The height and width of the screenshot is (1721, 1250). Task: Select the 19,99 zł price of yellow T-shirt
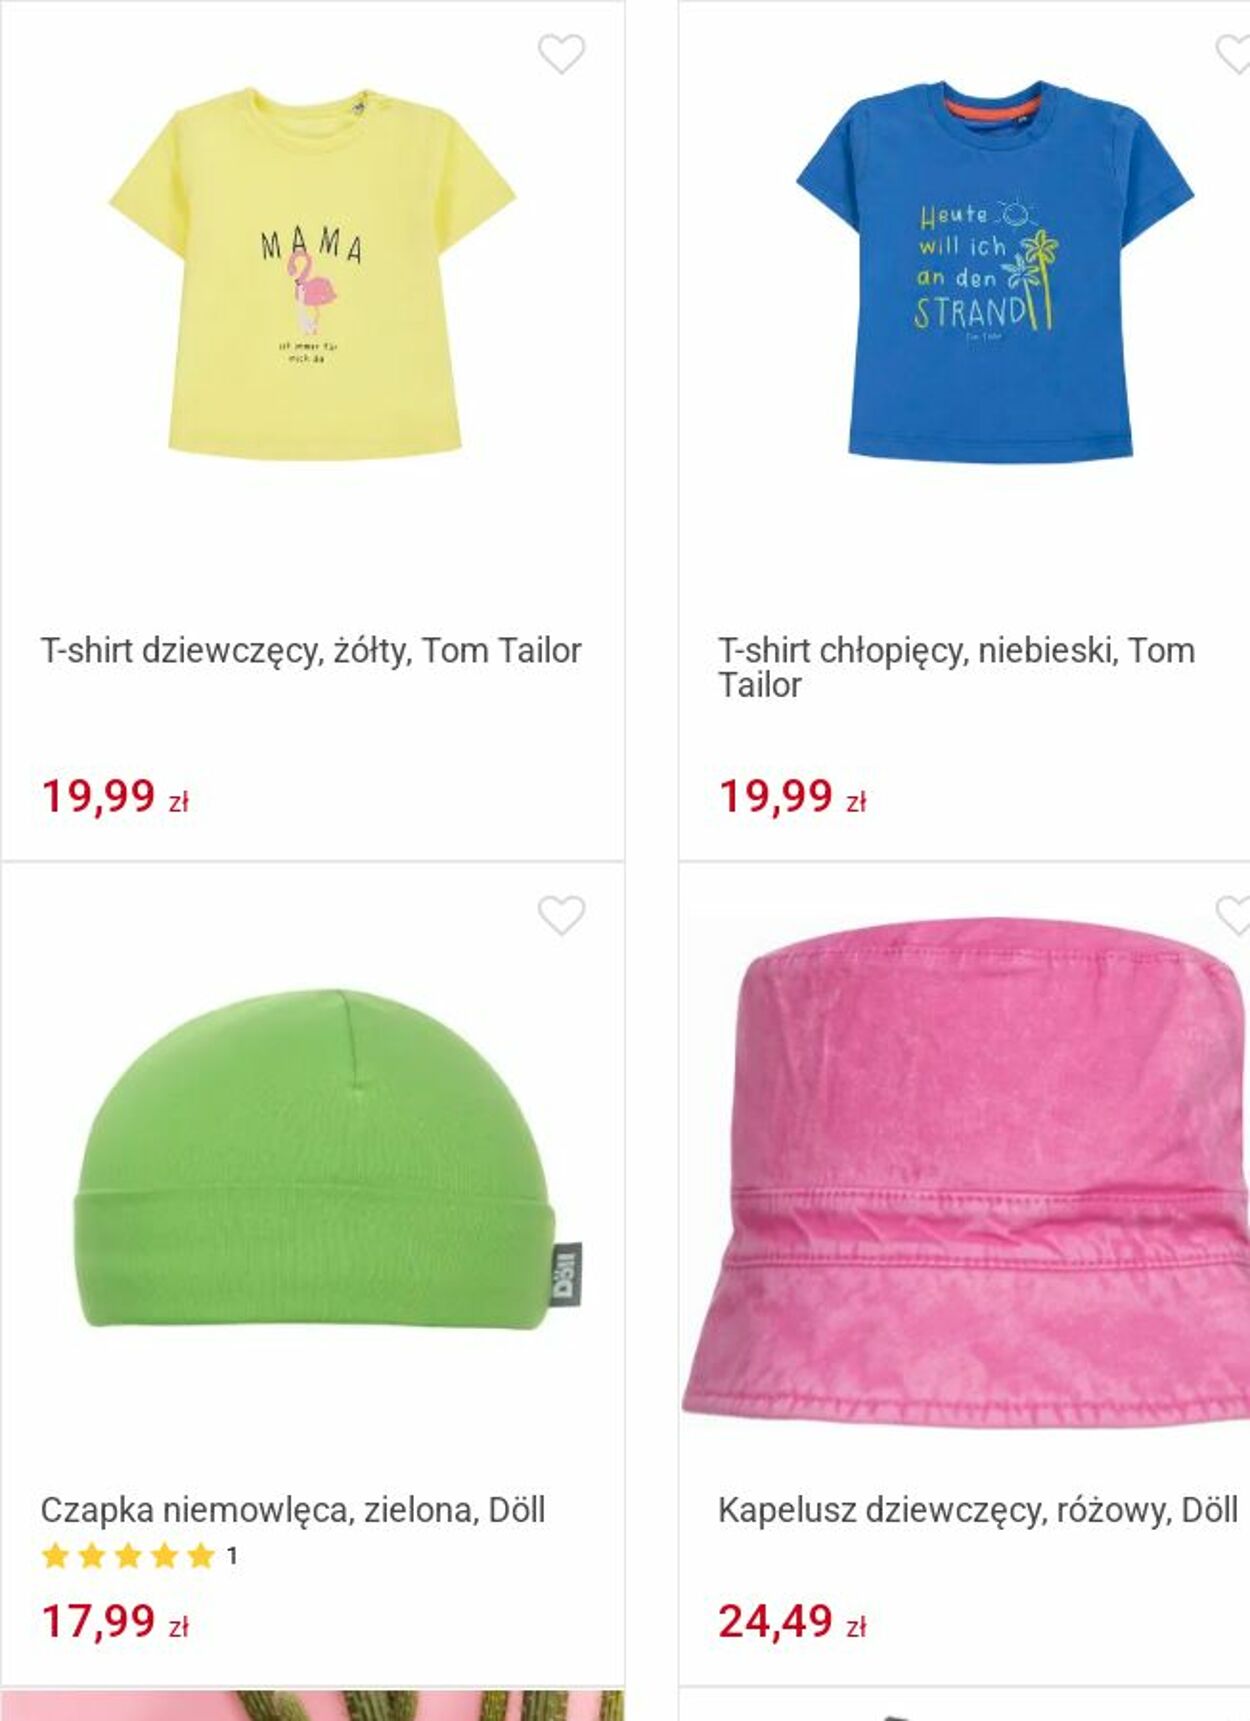tap(115, 797)
